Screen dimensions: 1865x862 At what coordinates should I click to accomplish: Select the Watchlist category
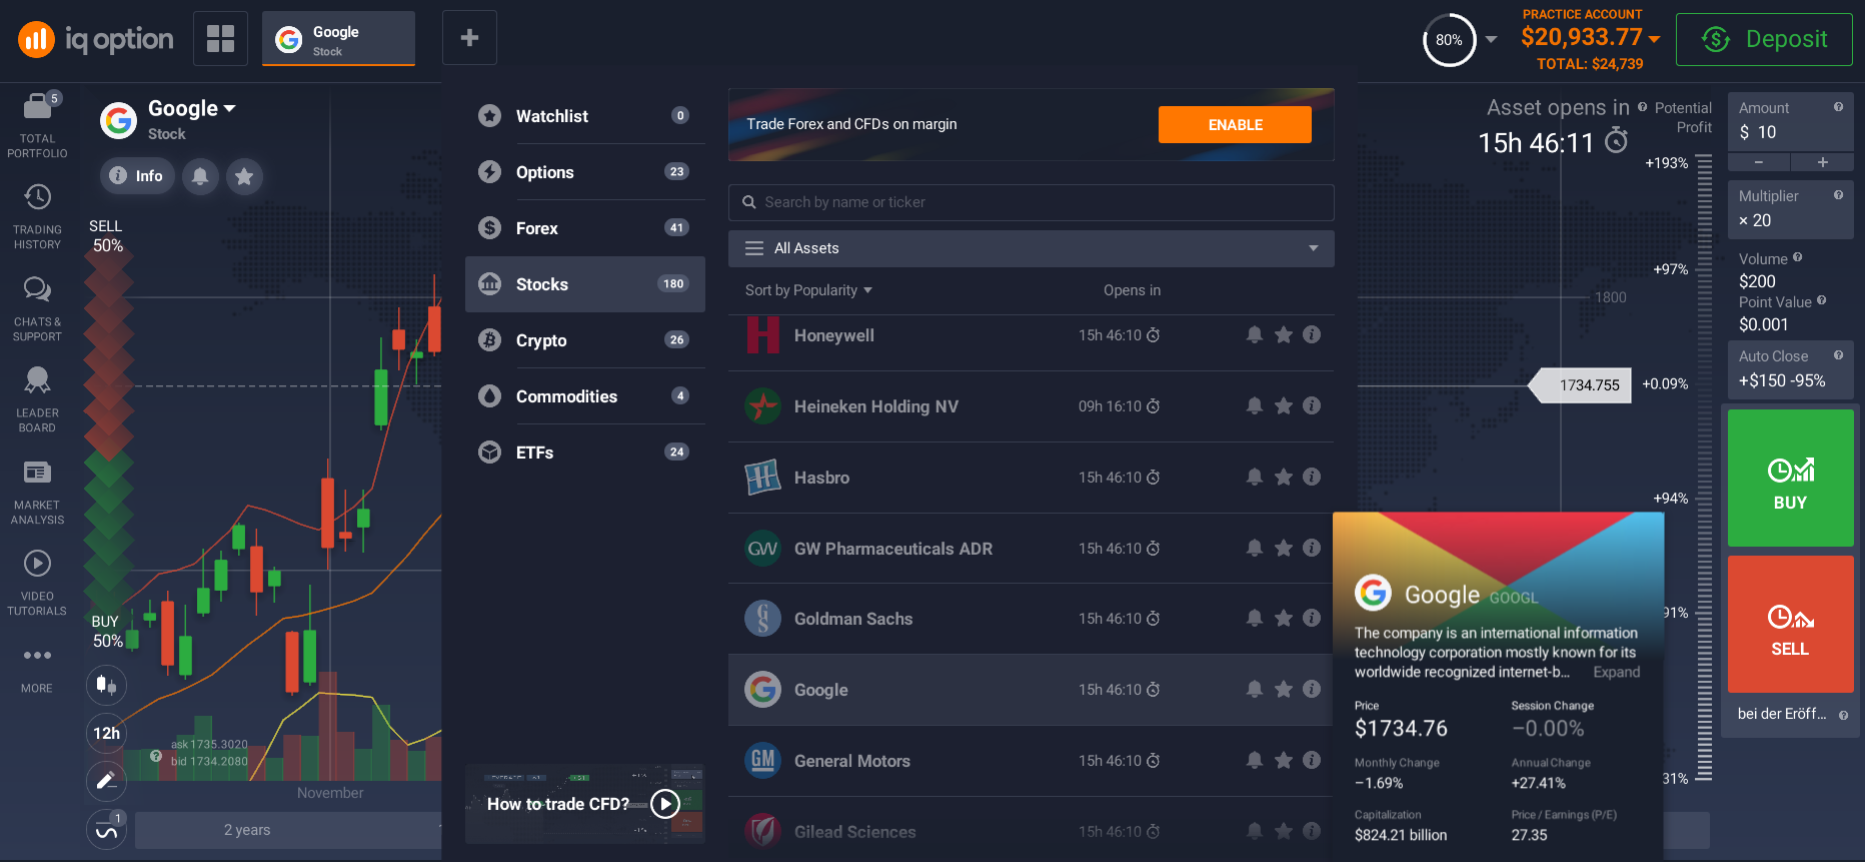[x=585, y=116]
